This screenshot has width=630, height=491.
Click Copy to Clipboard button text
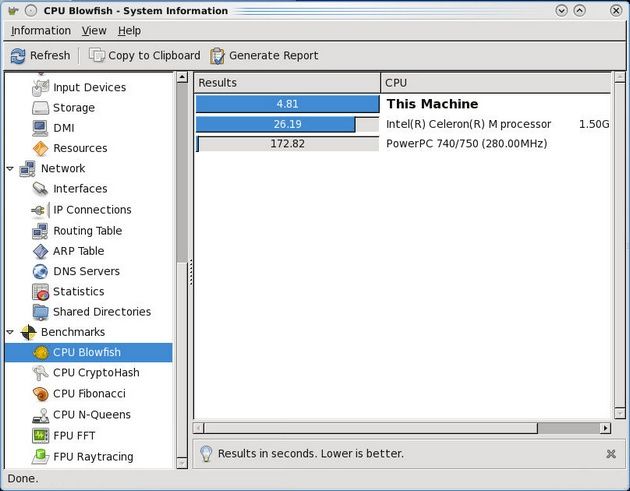[x=154, y=55]
